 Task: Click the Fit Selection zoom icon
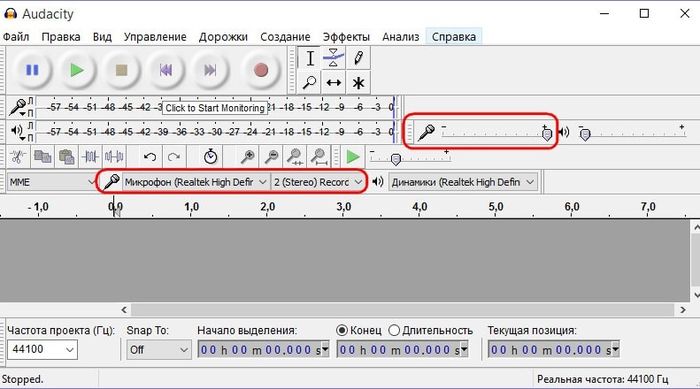point(295,157)
